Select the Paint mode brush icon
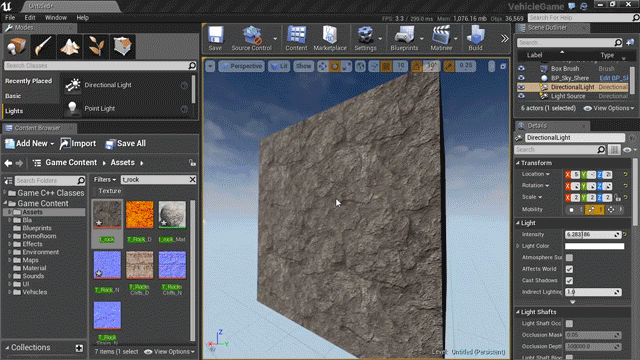Image resolution: width=640 pixels, height=360 pixels. (43, 47)
